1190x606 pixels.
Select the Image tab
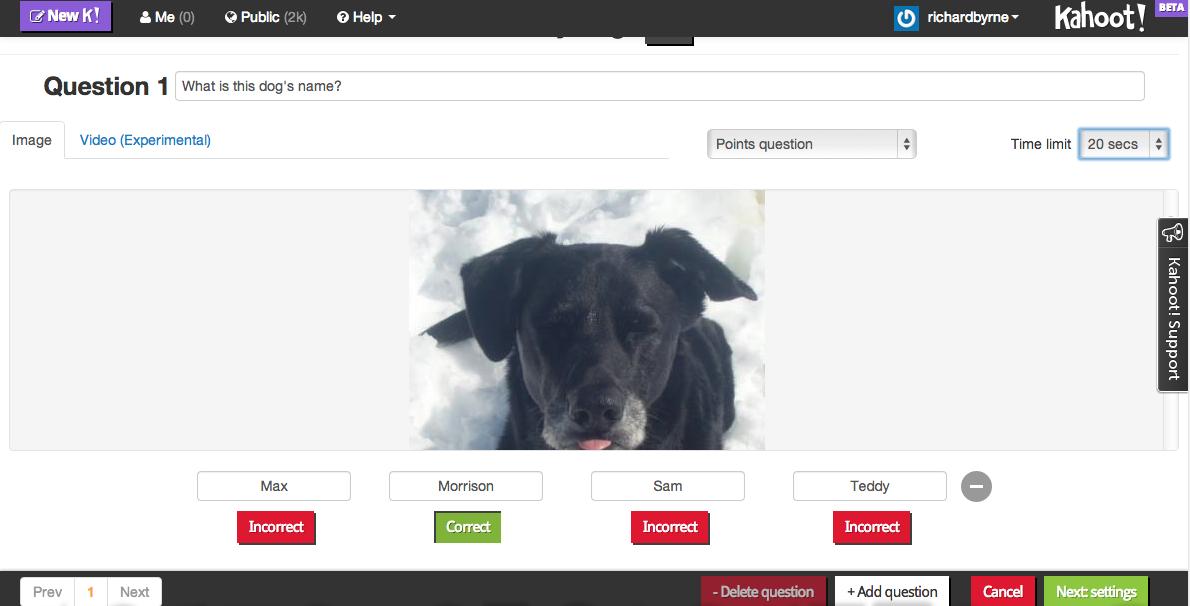[32, 140]
